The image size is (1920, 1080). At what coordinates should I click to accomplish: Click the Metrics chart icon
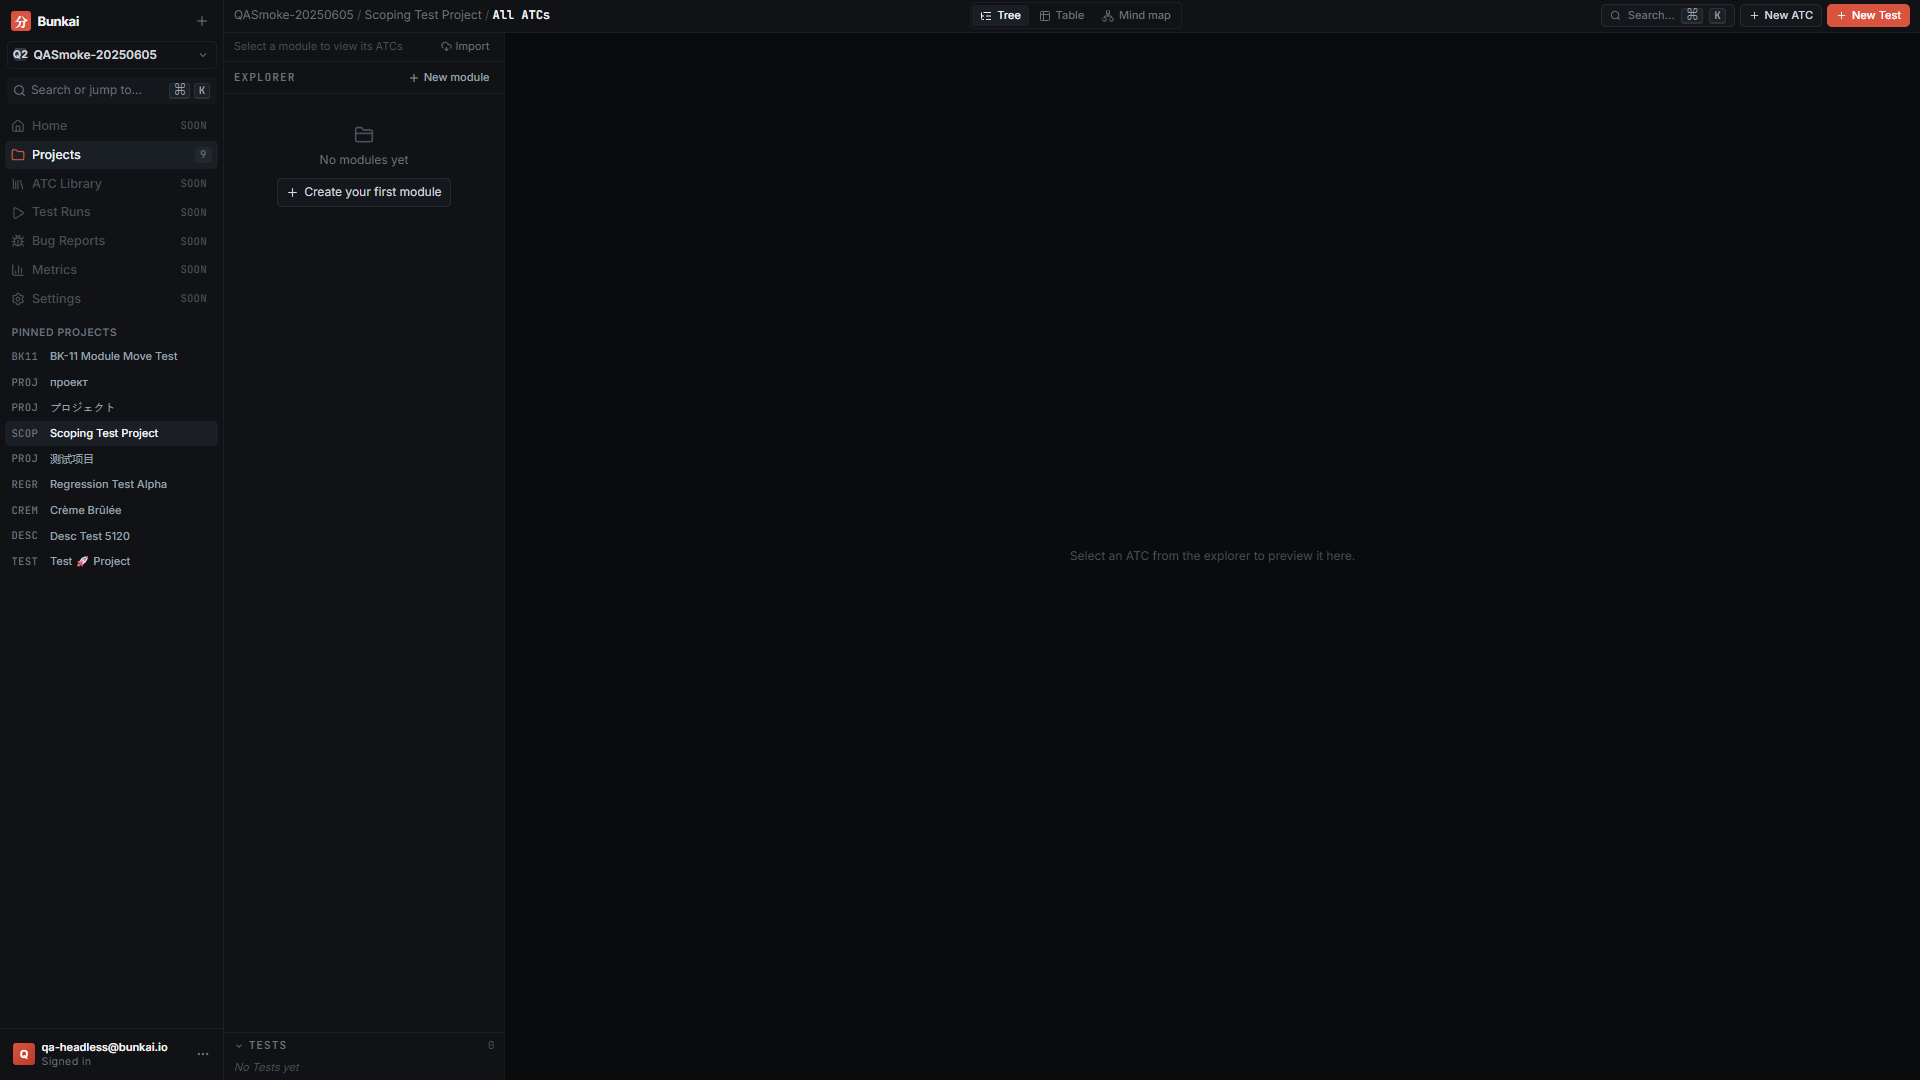pos(18,270)
